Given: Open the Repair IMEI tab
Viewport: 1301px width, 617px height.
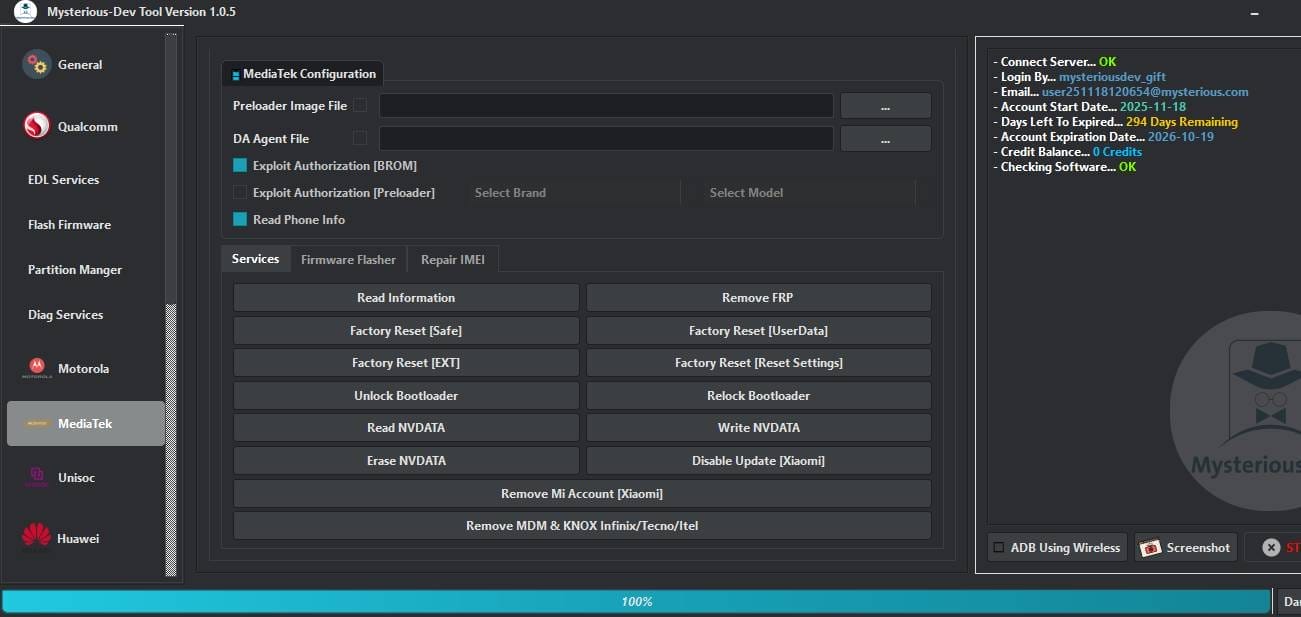Looking at the screenshot, I should pos(453,259).
